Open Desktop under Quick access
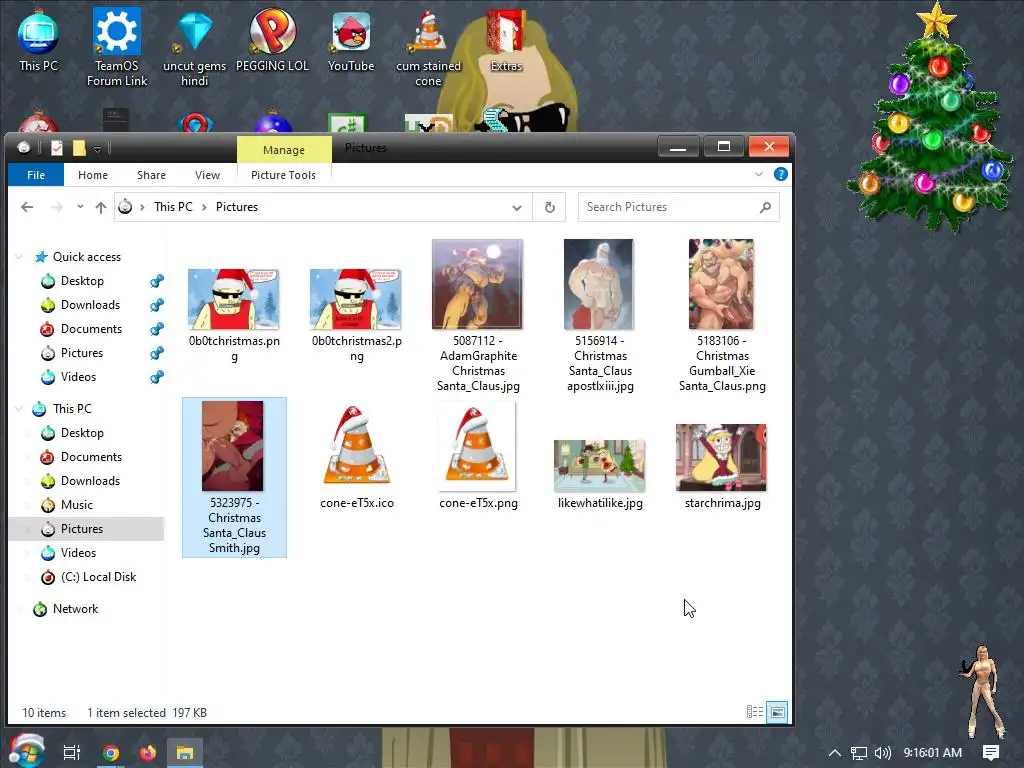Screen dimensions: 1024x768 pyautogui.click(x=82, y=281)
